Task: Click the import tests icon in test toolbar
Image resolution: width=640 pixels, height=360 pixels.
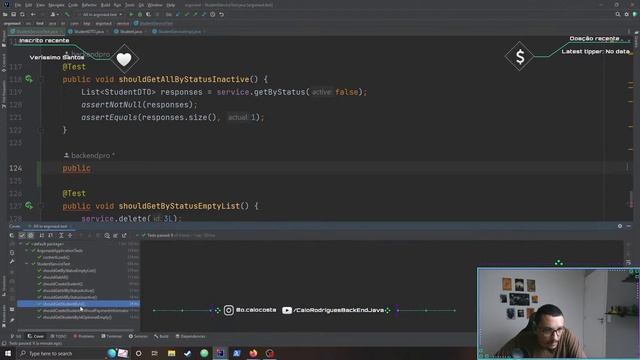Action: 116,236
